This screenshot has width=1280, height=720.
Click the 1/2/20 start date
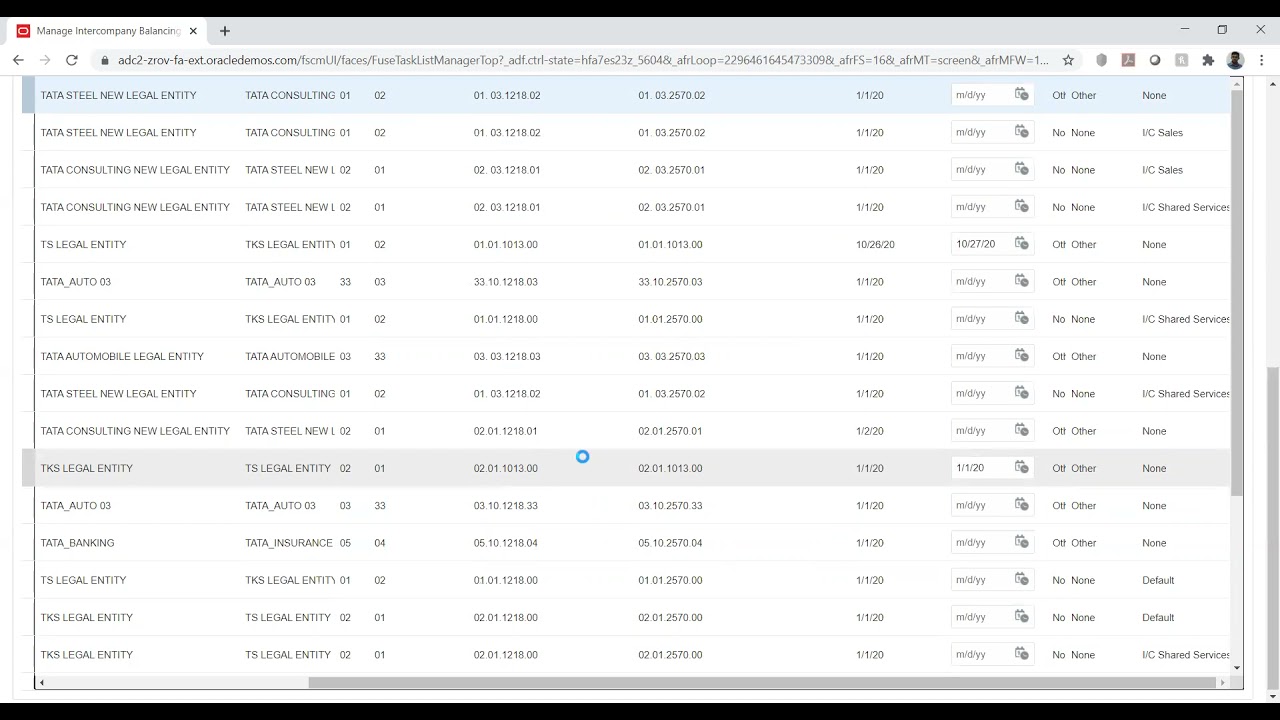click(870, 430)
